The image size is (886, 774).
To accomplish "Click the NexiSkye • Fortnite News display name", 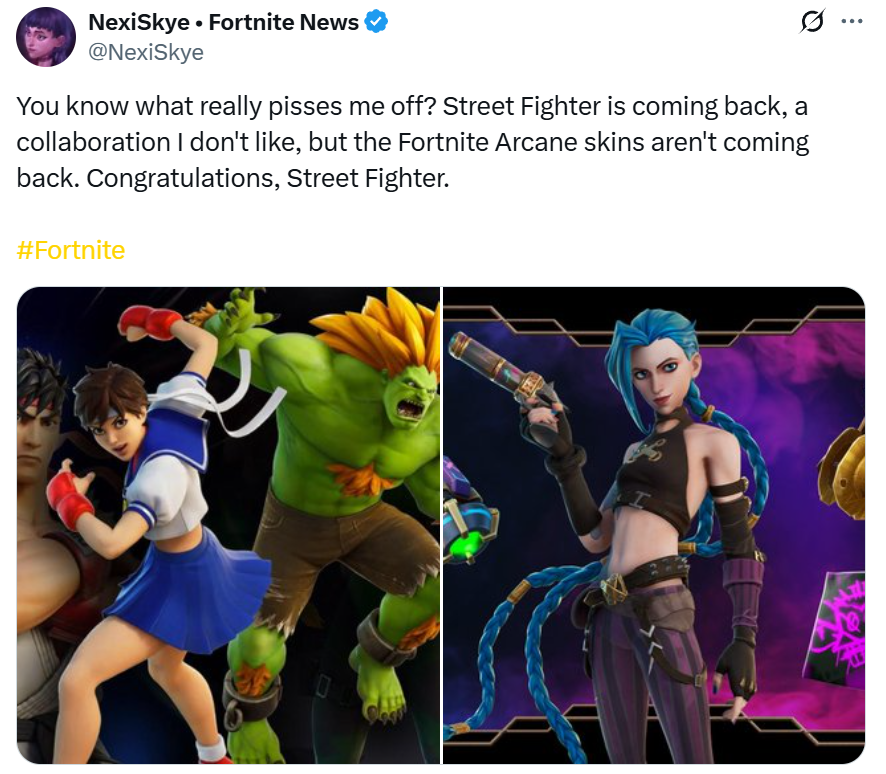I will 224,22.
